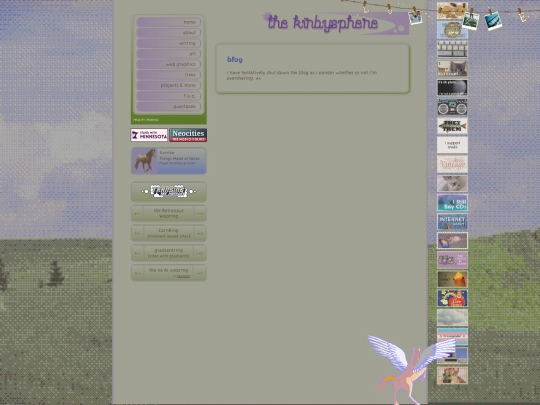Click the purple tarot cards stamp

[x=452, y=260]
